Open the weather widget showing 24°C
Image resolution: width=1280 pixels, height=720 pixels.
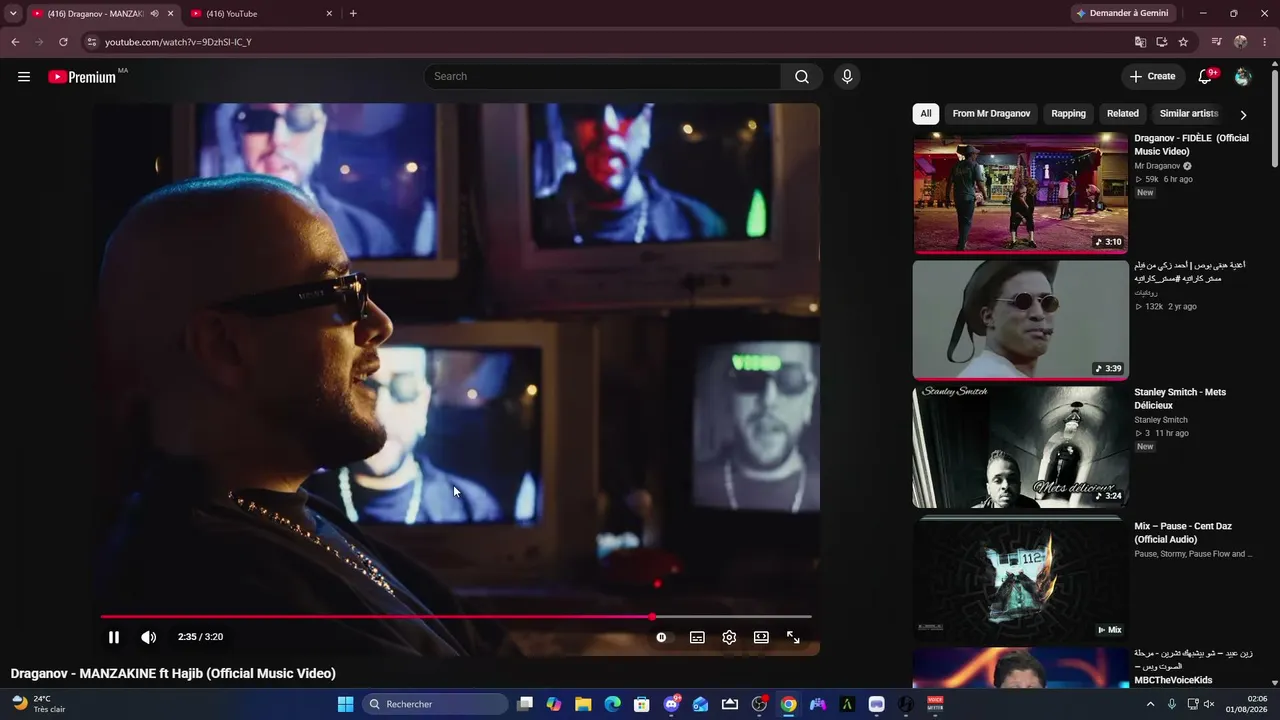pyautogui.click(x=40, y=704)
